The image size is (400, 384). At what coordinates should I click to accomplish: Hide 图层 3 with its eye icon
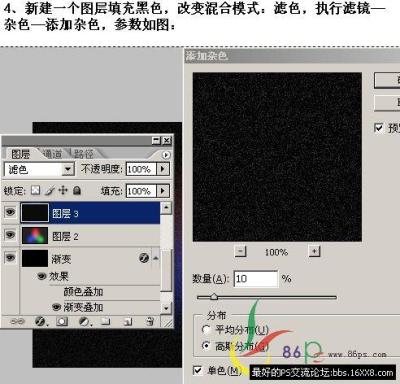(x=10, y=212)
